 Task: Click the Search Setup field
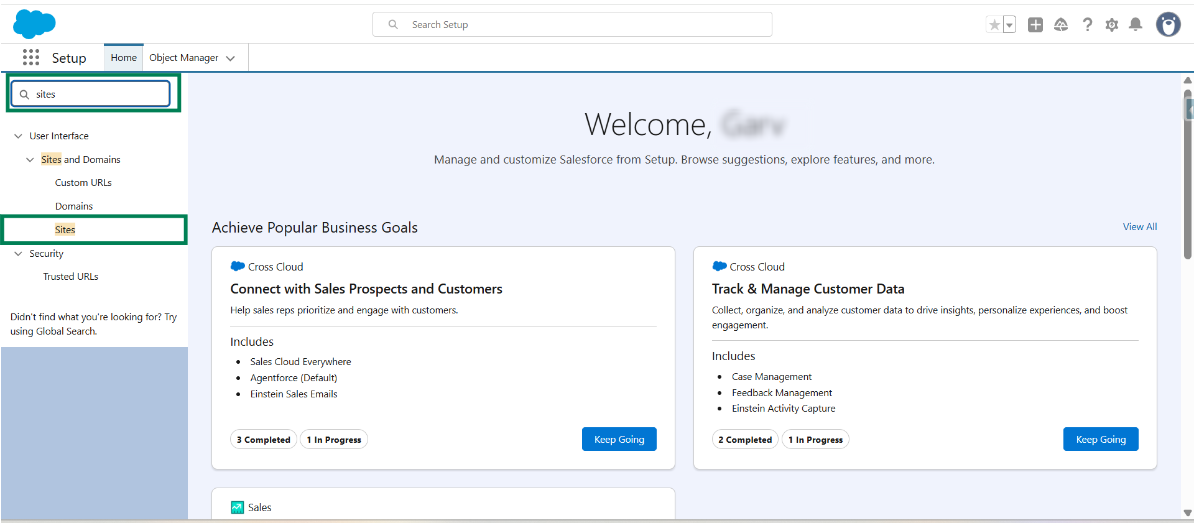click(572, 24)
